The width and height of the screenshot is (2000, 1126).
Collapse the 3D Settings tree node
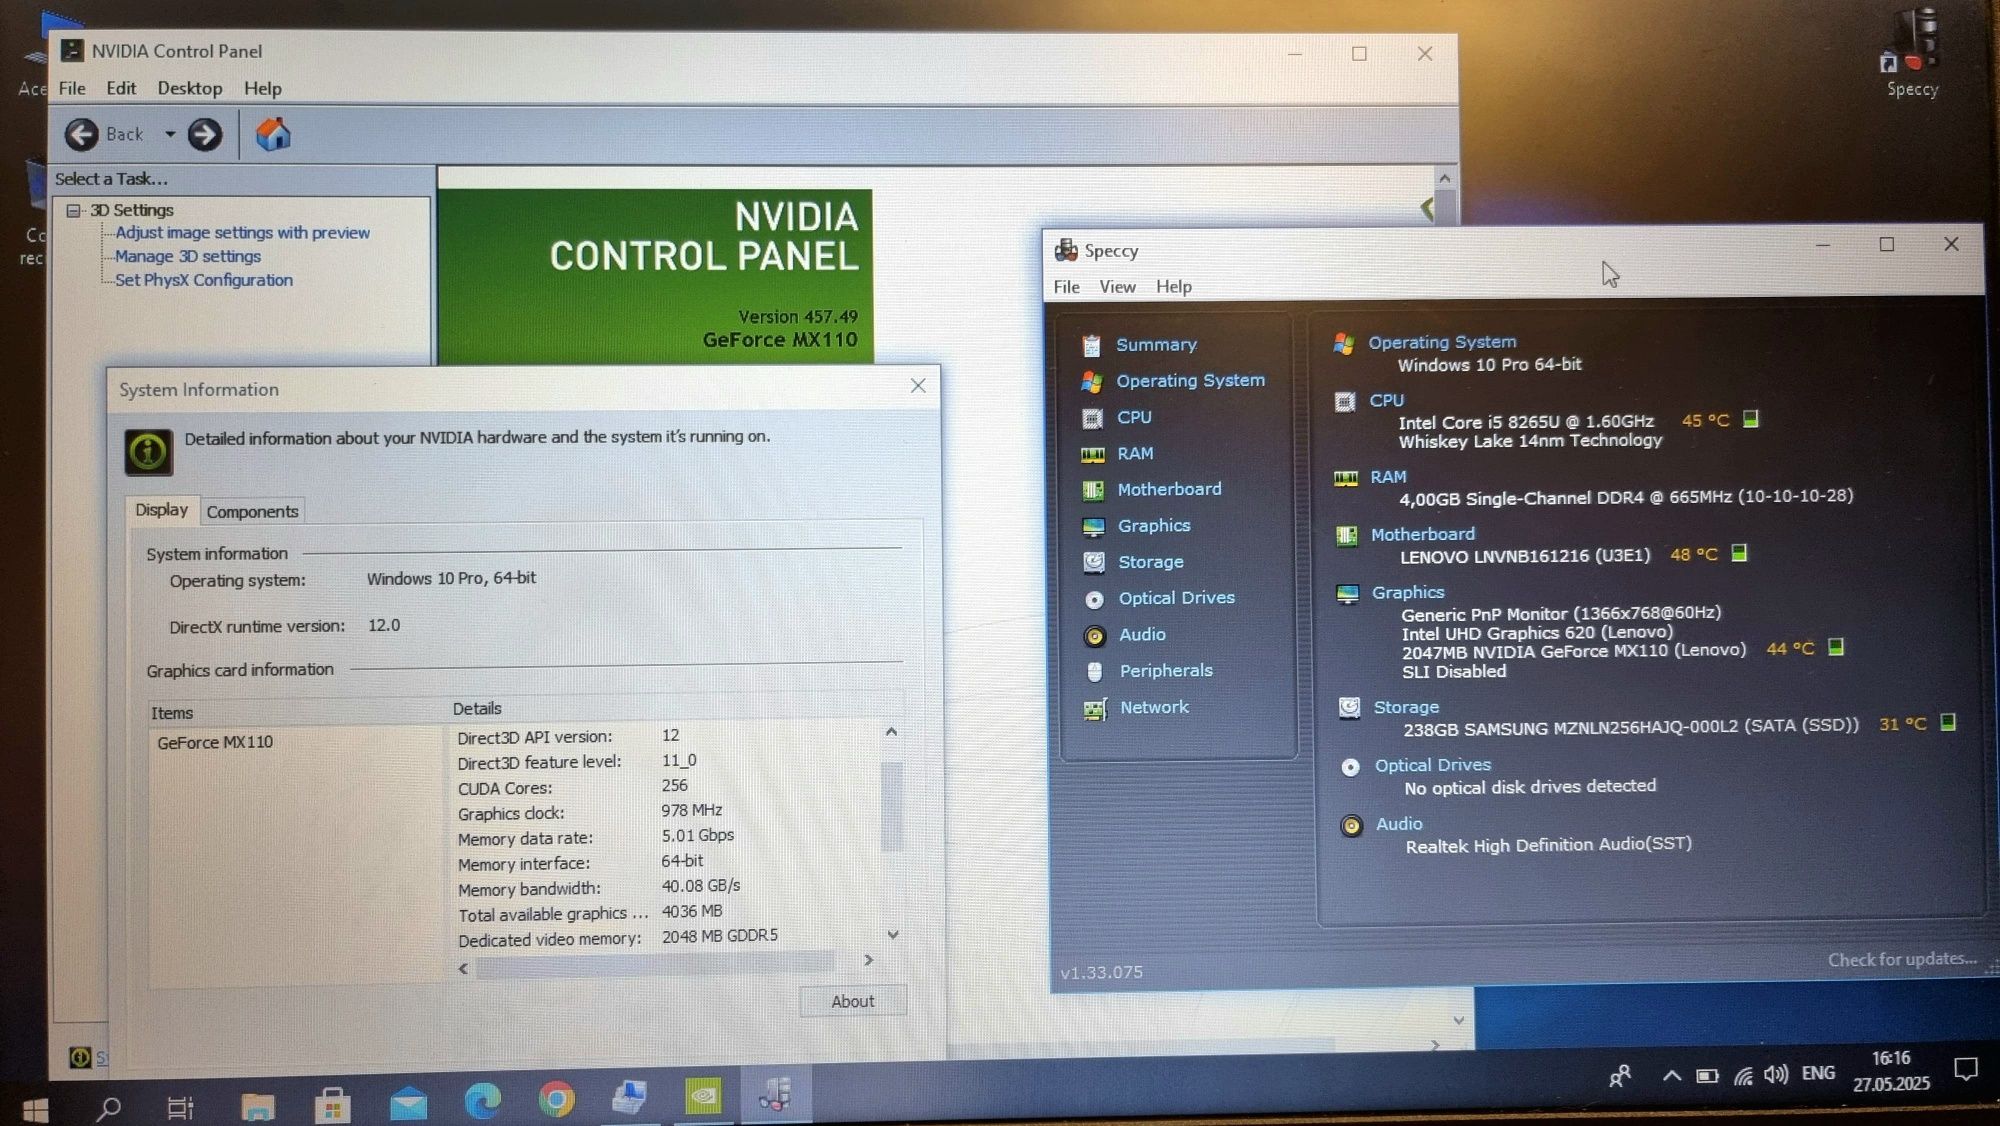coord(73,210)
